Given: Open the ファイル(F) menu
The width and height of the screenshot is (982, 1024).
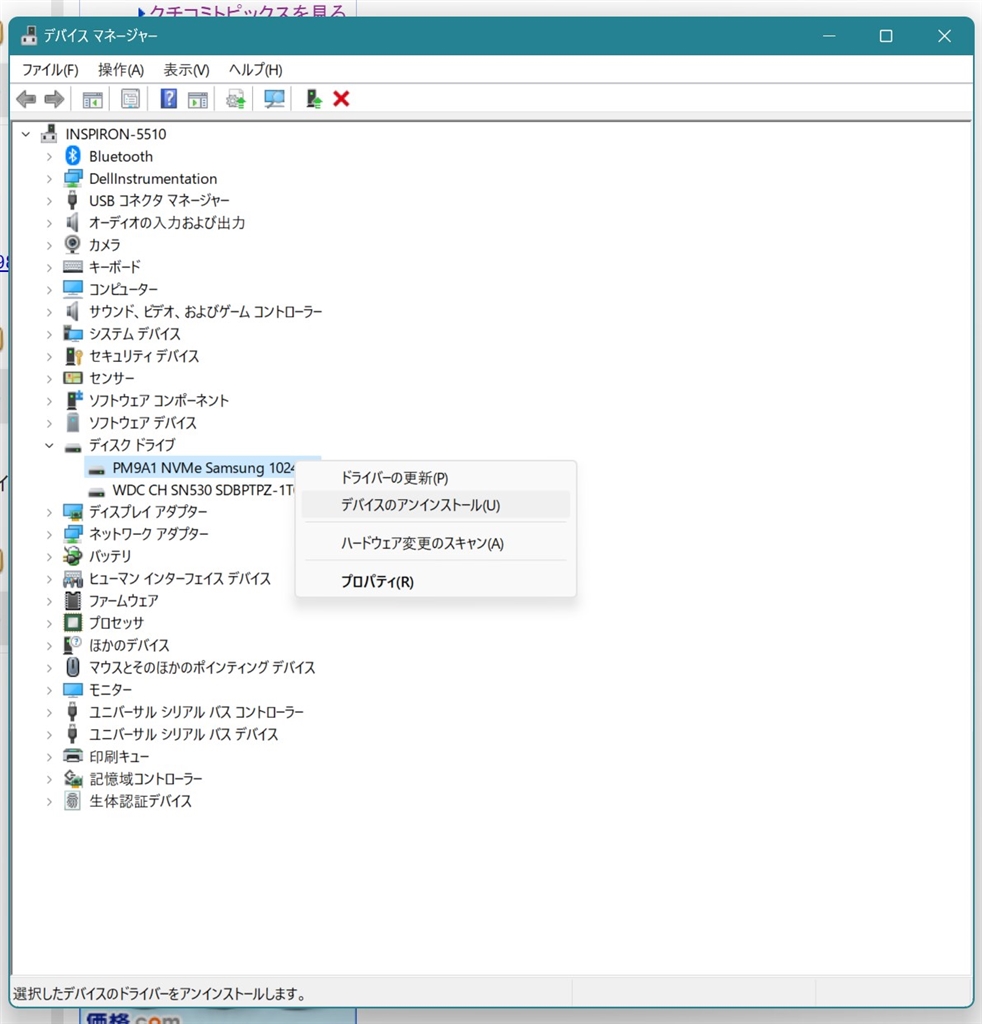Looking at the screenshot, I should [x=50, y=70].
